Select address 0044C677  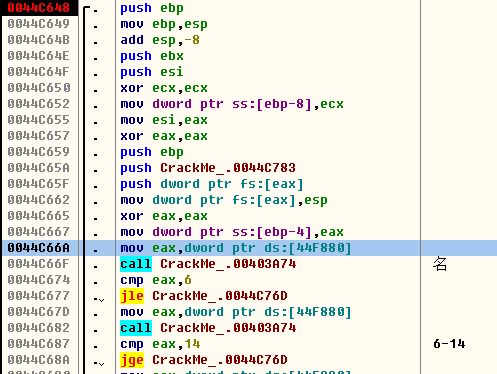click(x=39, y=296)
